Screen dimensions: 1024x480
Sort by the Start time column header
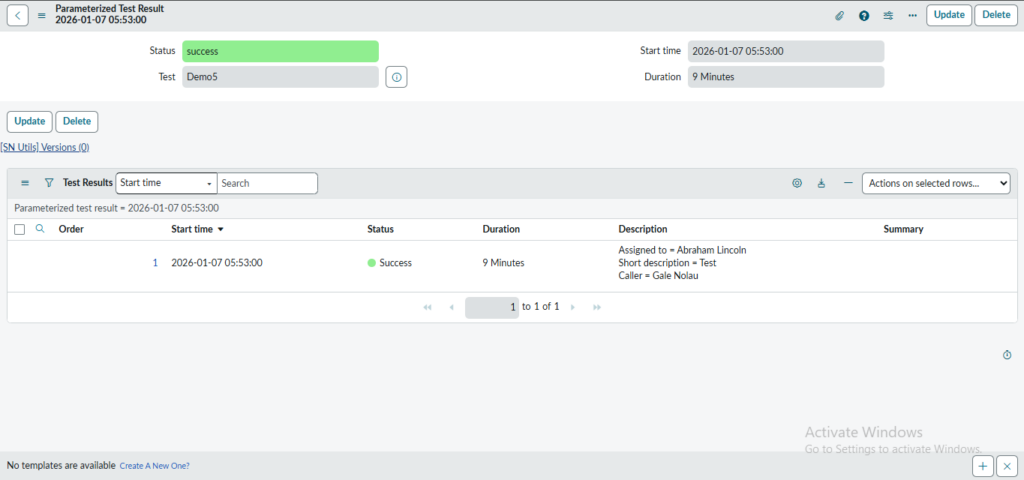(x=192, y=229)
